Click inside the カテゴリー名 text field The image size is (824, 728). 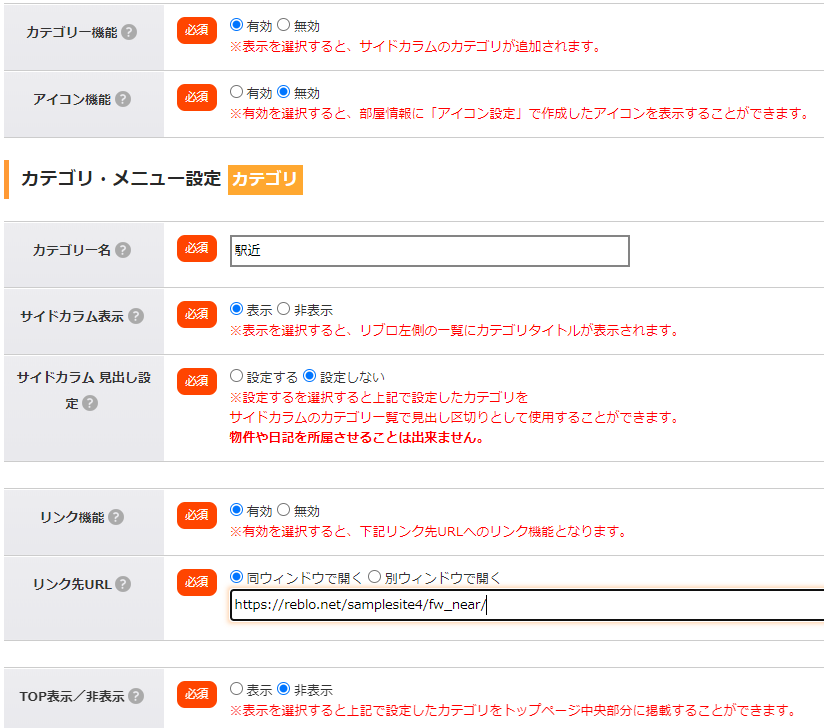click(430, 251)
